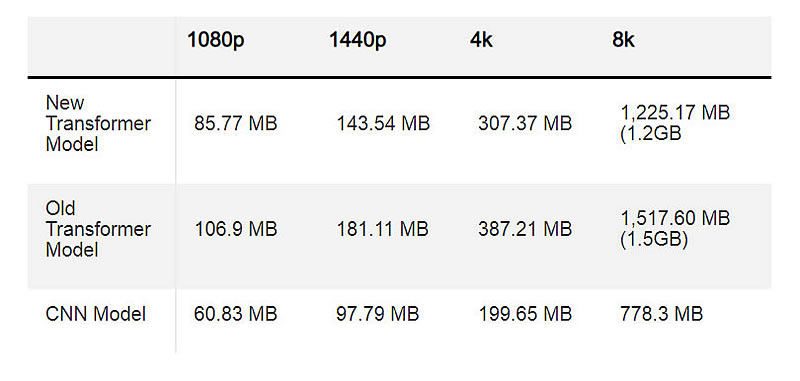Select the 143.54 MB cell

click(x=383, y=123)
